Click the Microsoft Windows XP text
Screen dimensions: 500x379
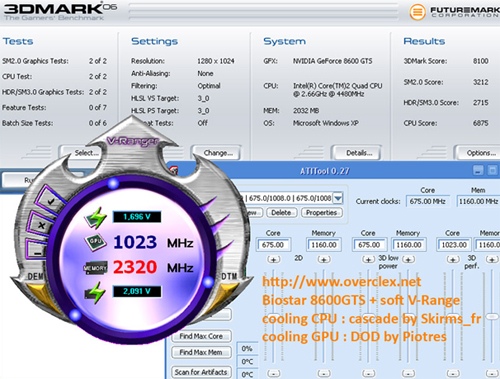(326, 123)
